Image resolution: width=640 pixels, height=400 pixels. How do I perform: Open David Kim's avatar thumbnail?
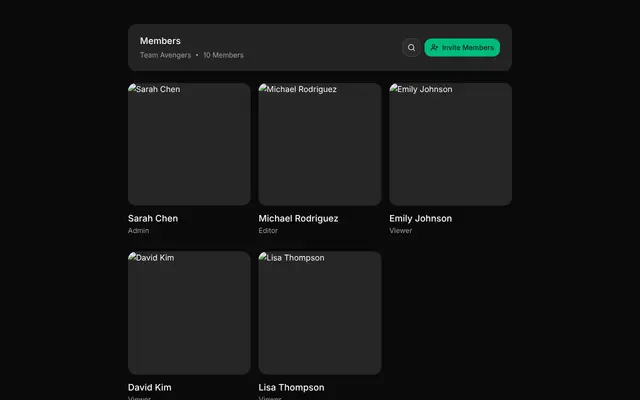click(189, 313)
